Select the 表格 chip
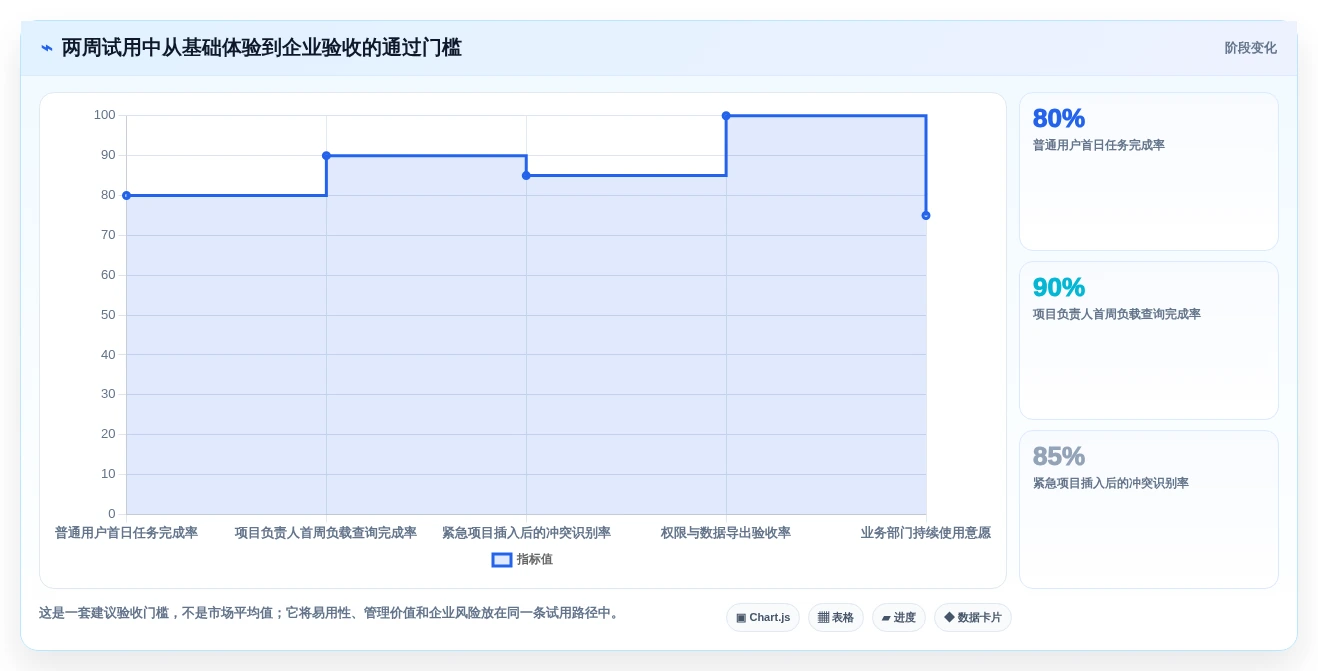Viewport: 1318px width, 671px height. coord(836,617)
